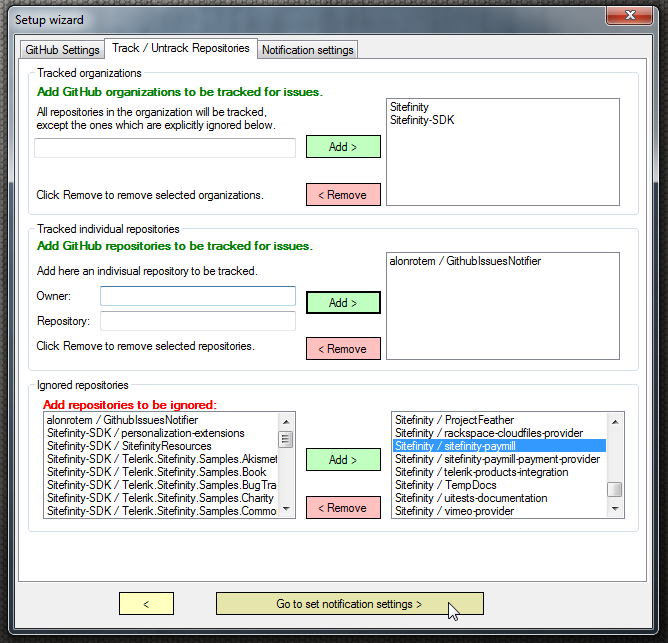Select Sitefinity-SDK / Telerik.Sitefinity.Samples.BugTra row
Image resolution: width=668 pixels, height=643 pixels.
coord(161,485)
